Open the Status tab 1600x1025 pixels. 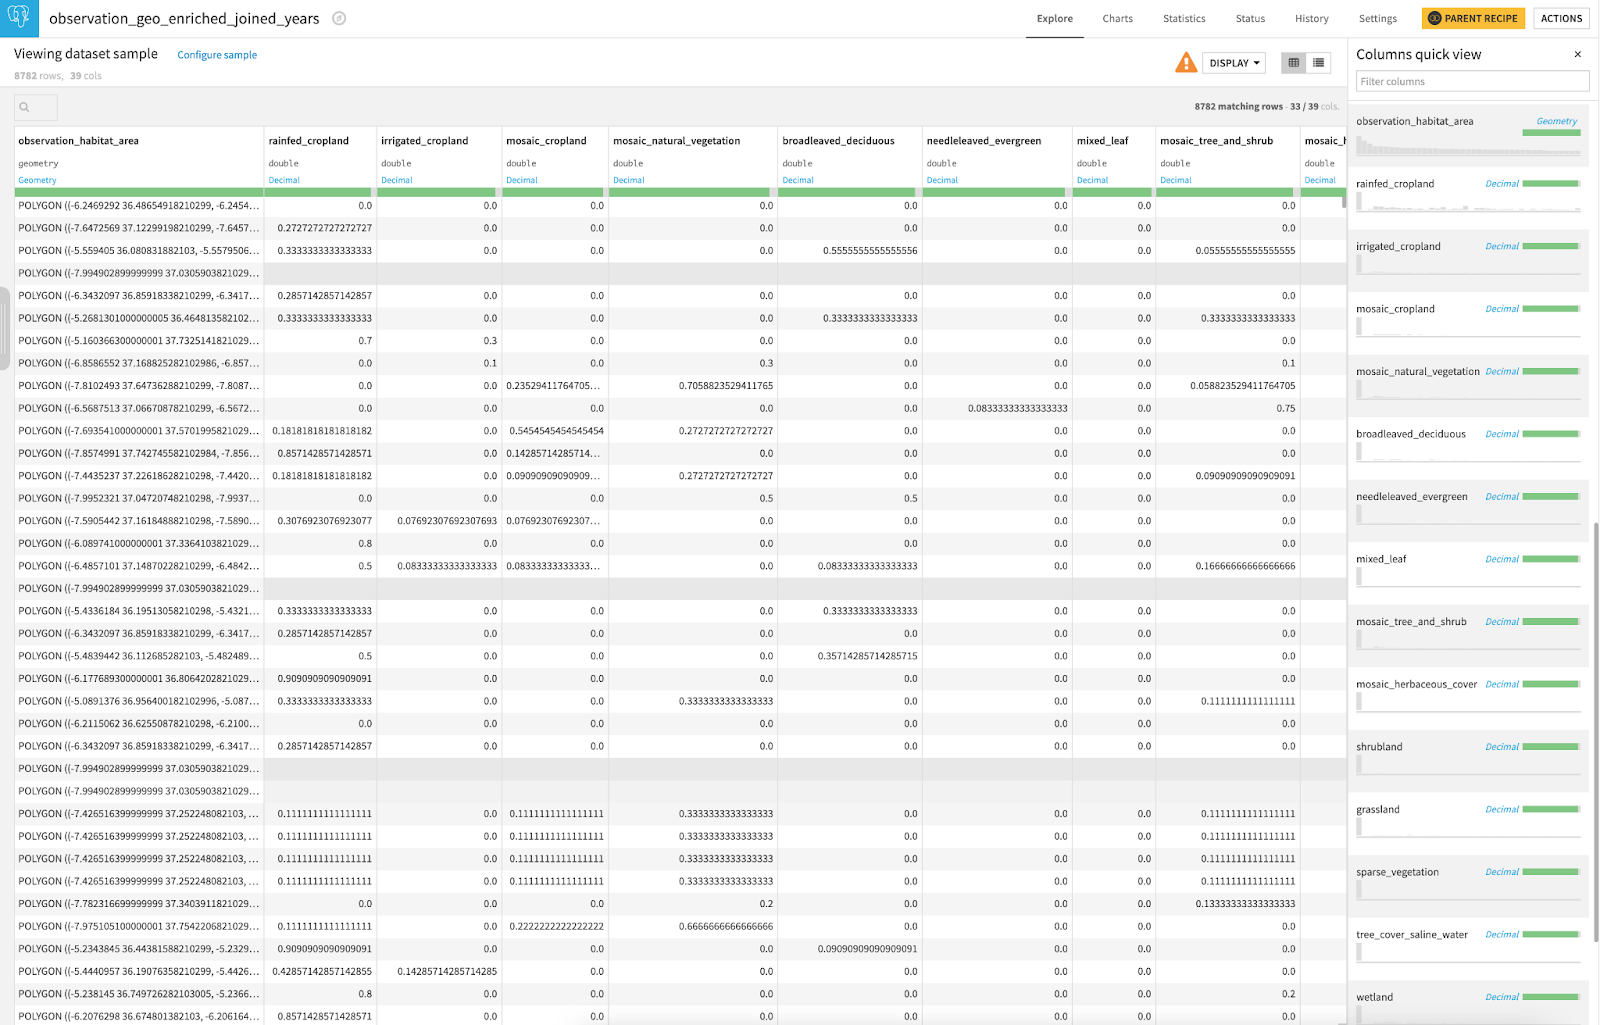(1250, 19)
